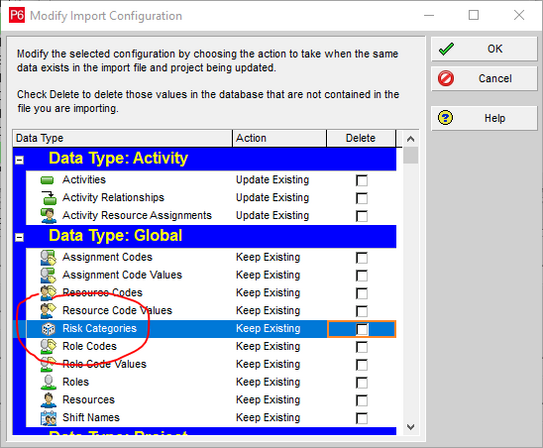Screen dimensions: 543x448
Task: Click the Resource Code Values icon
Action: (48, 311)
